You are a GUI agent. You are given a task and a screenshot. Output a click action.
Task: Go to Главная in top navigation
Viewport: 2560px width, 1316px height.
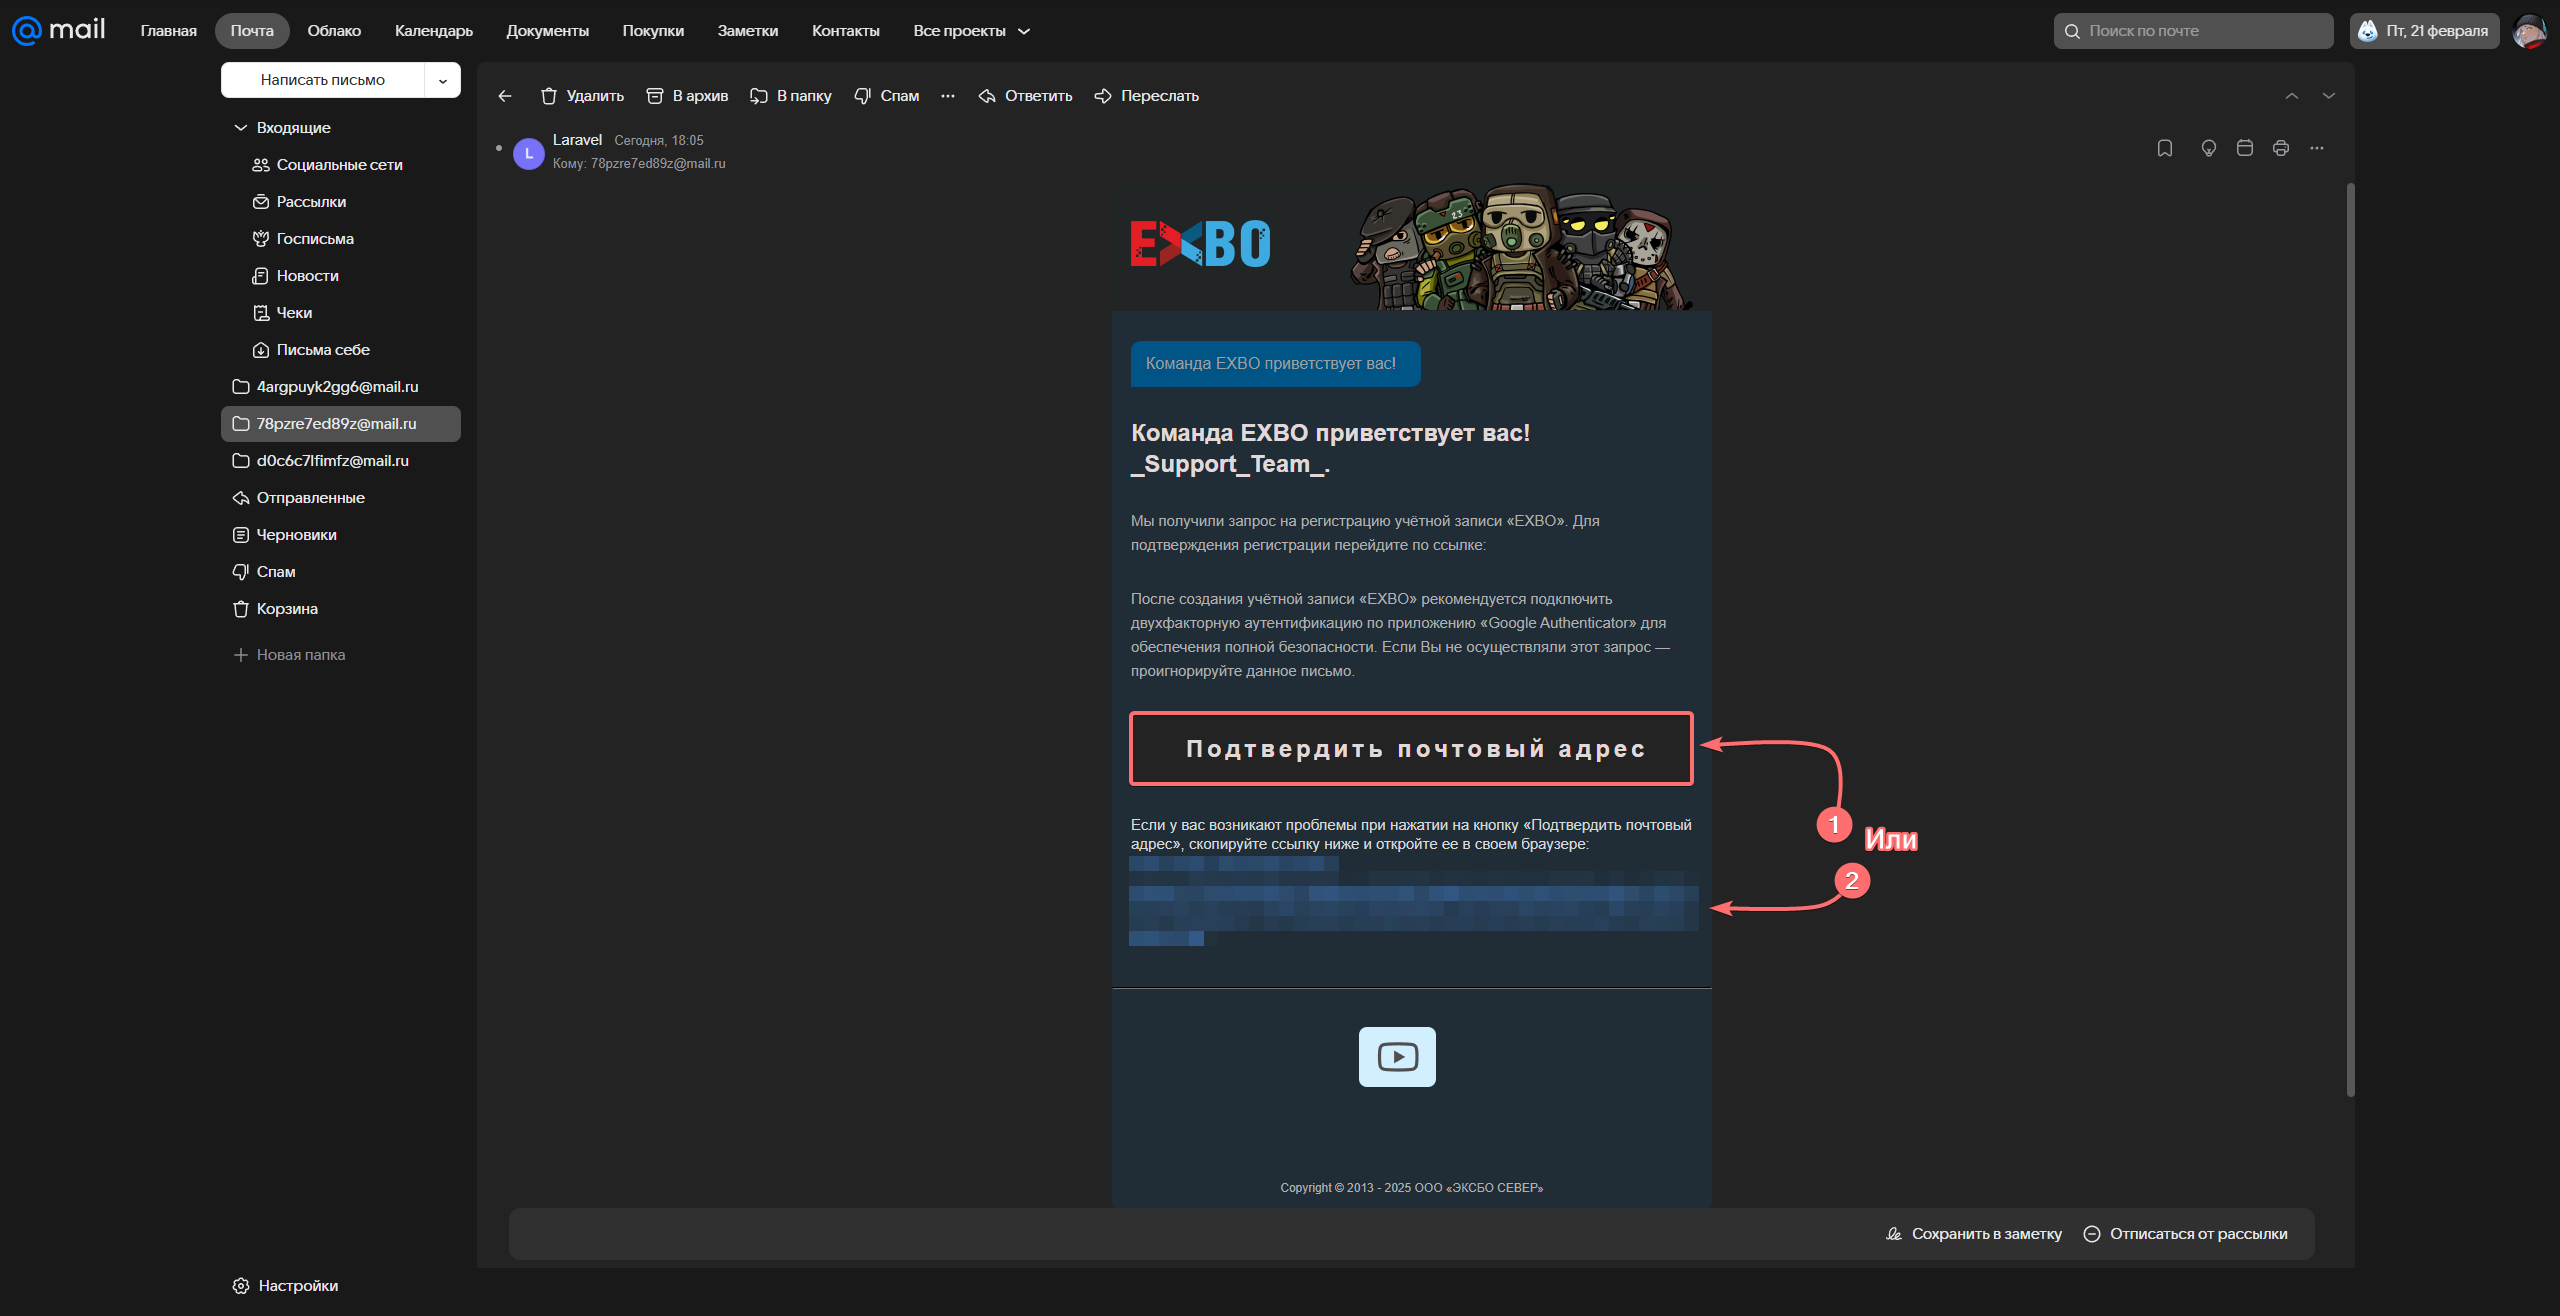(x=168, y=31)
